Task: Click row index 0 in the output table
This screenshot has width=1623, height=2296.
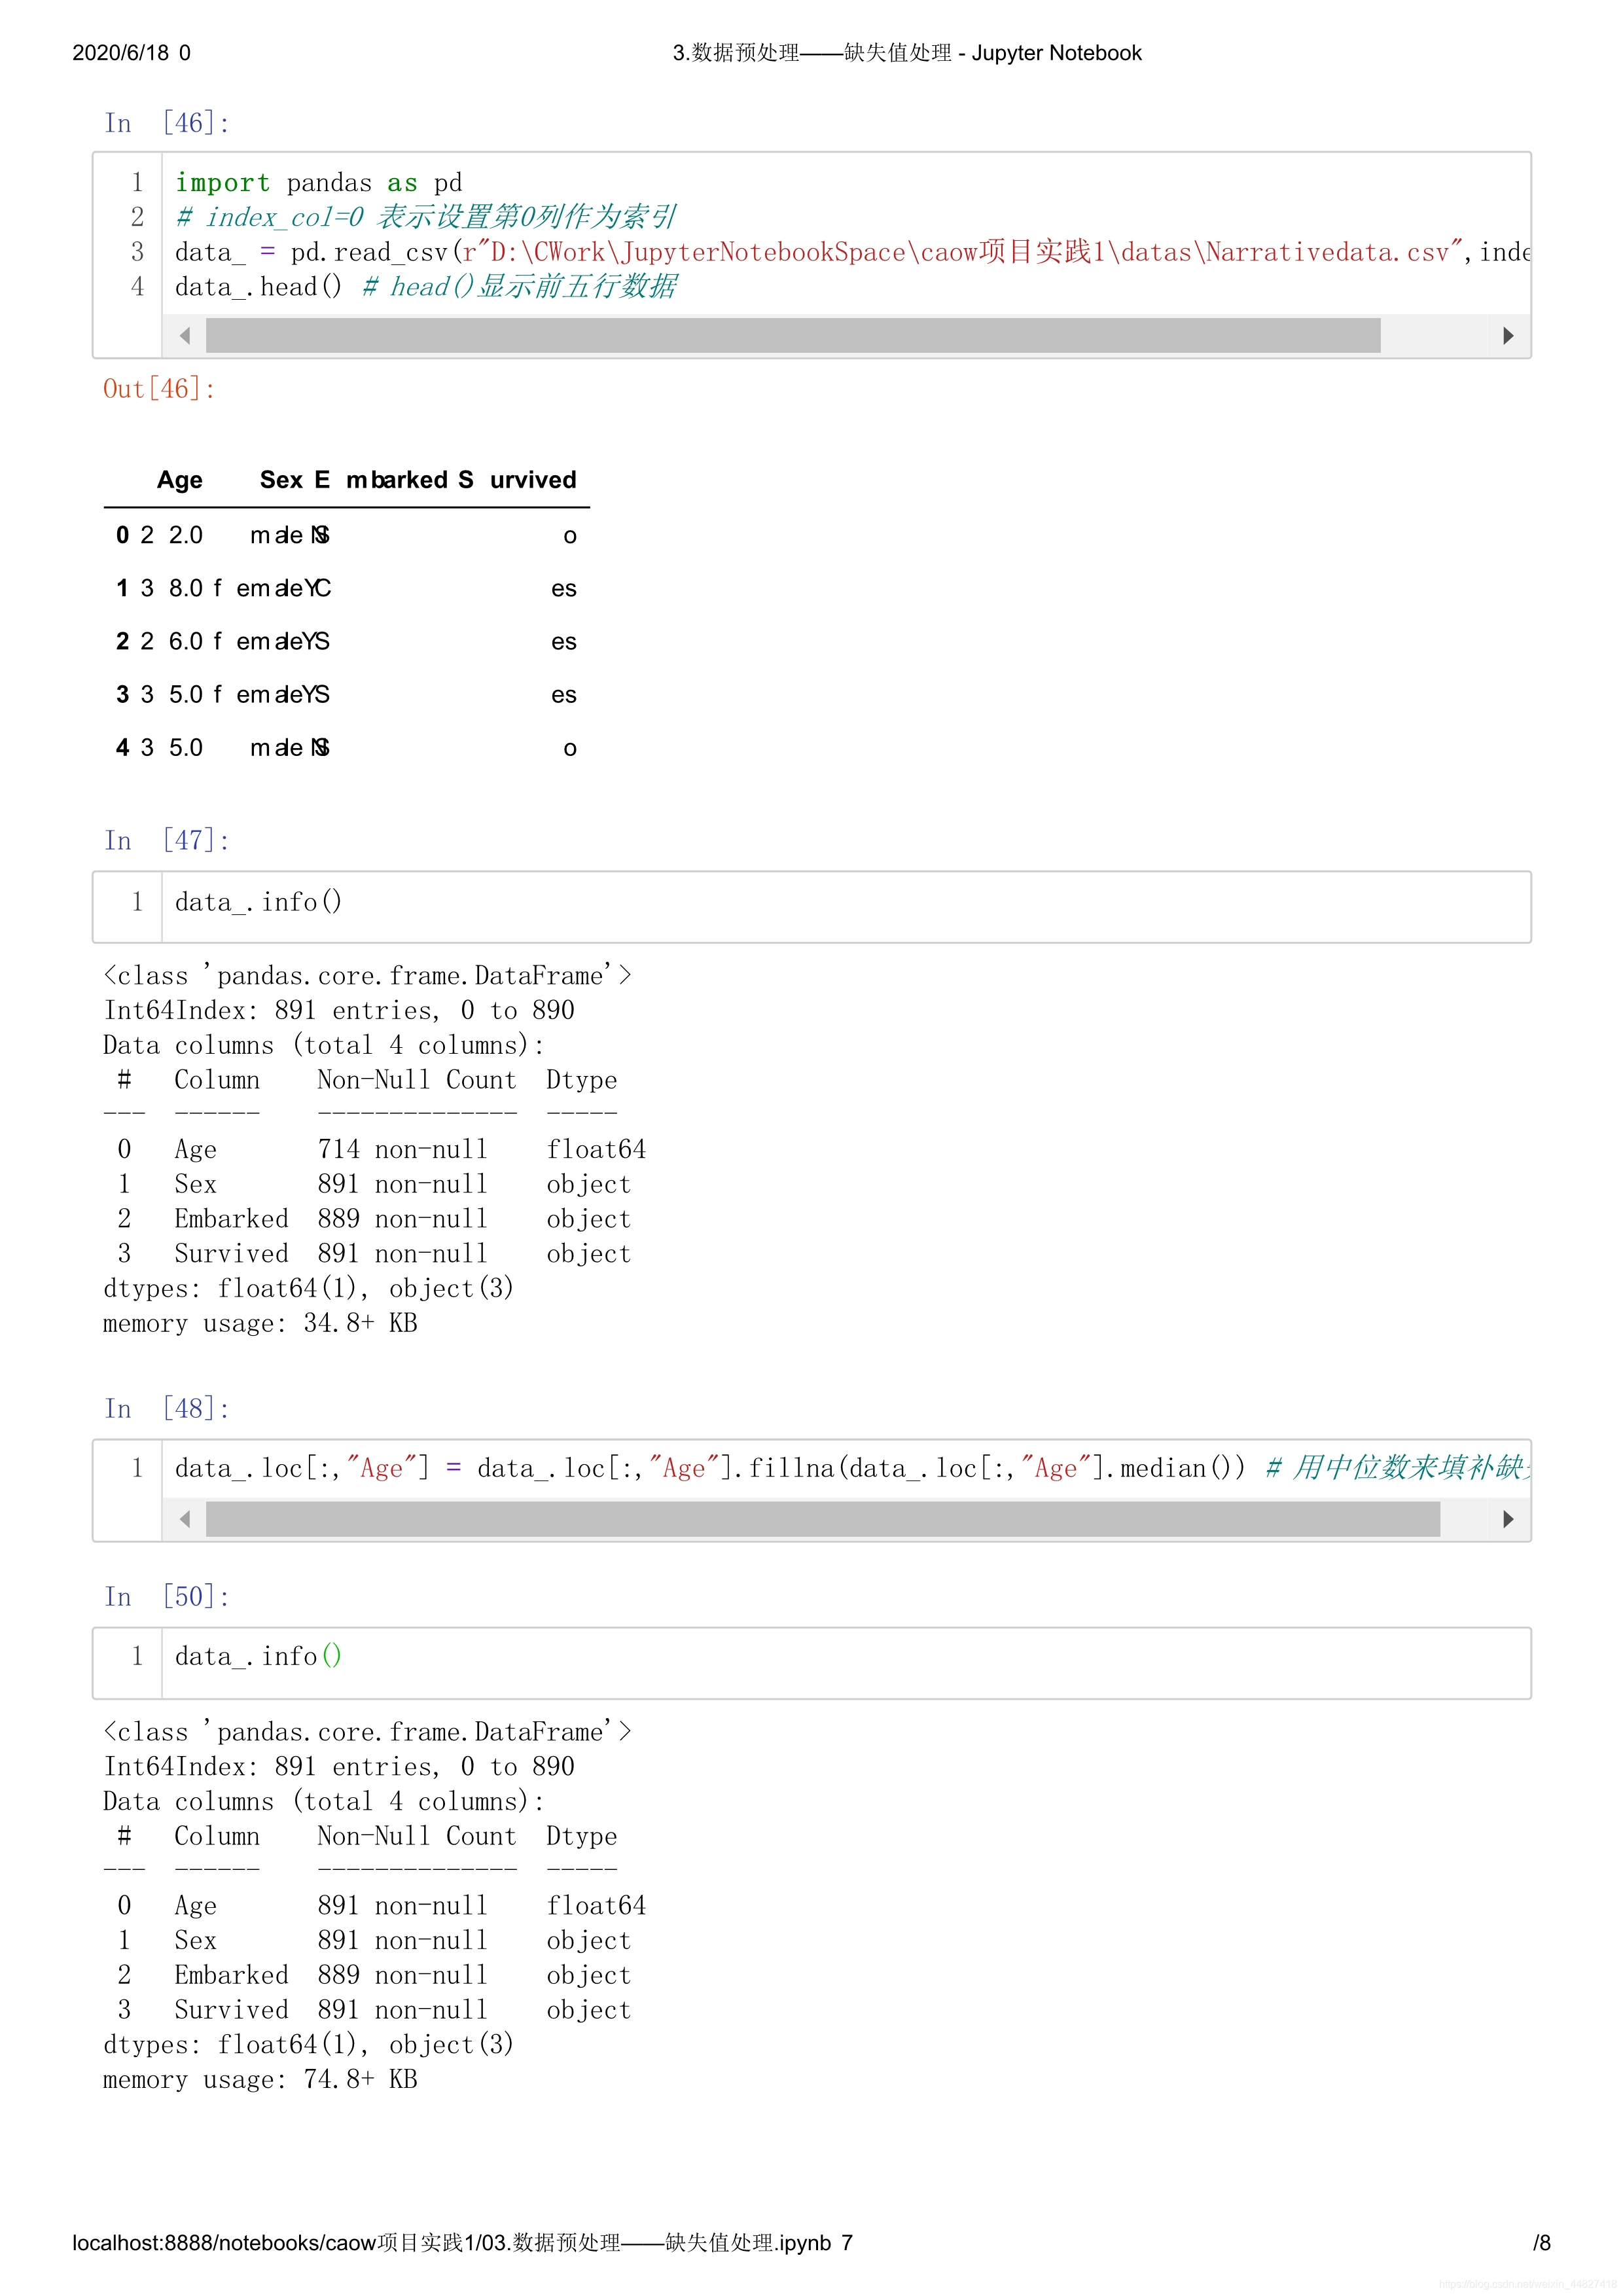Action: pyautogui.click(x=122, y=535)
